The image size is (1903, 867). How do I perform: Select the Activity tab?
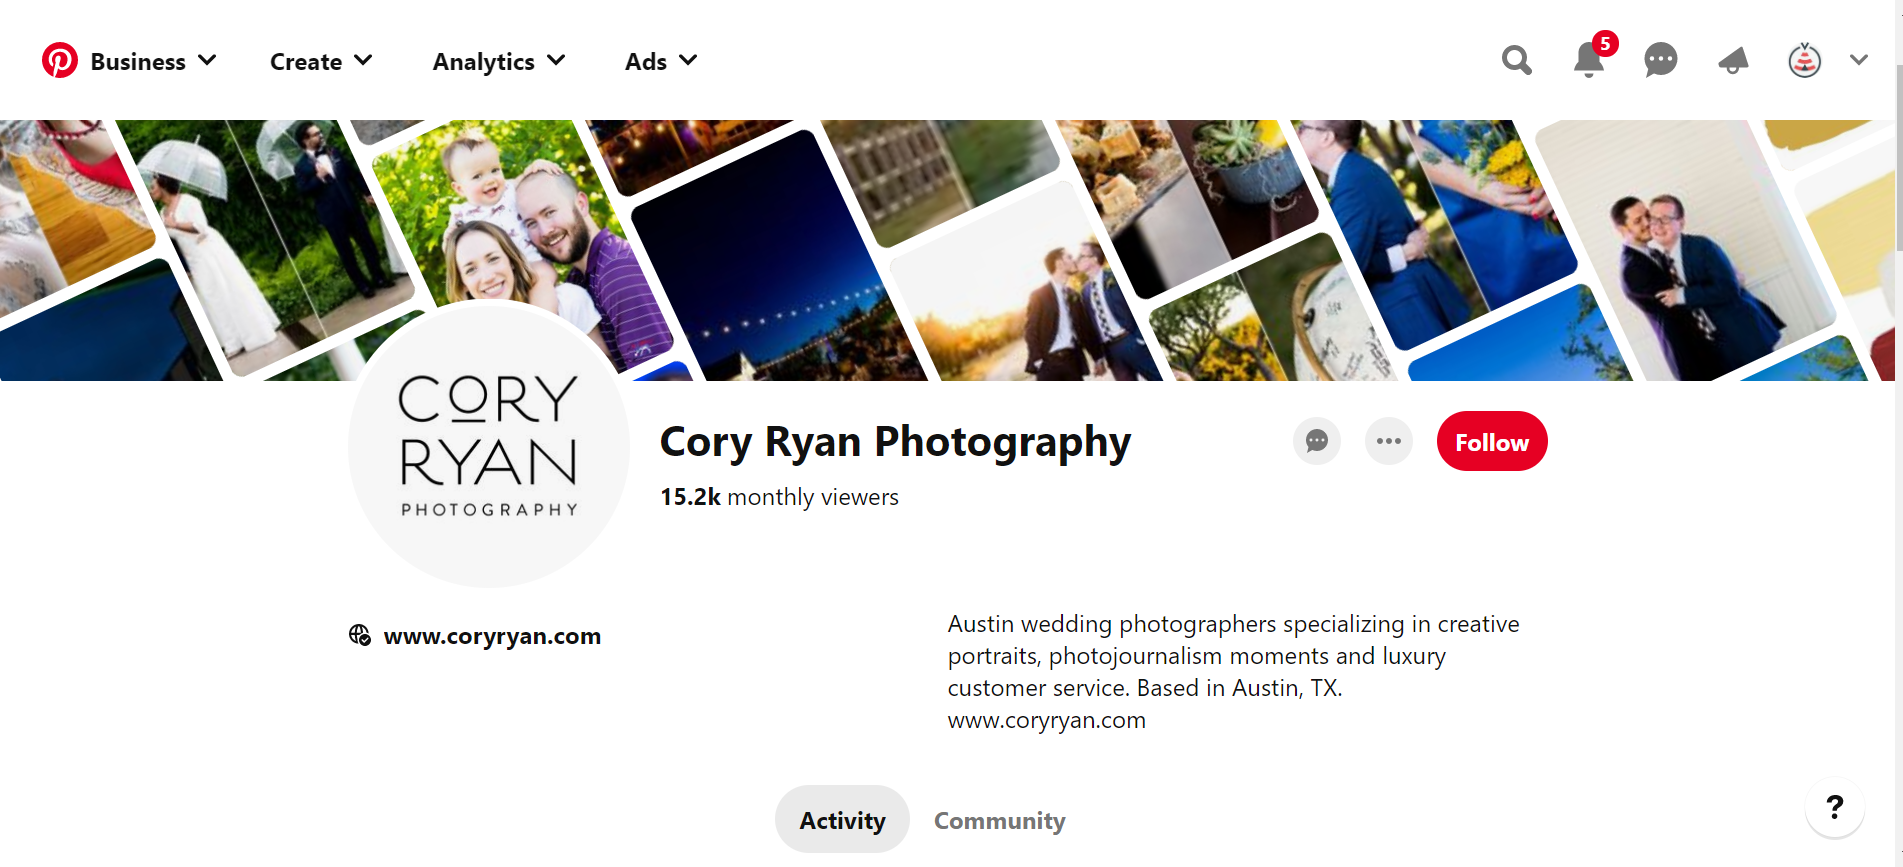click(x=842, y=820)
